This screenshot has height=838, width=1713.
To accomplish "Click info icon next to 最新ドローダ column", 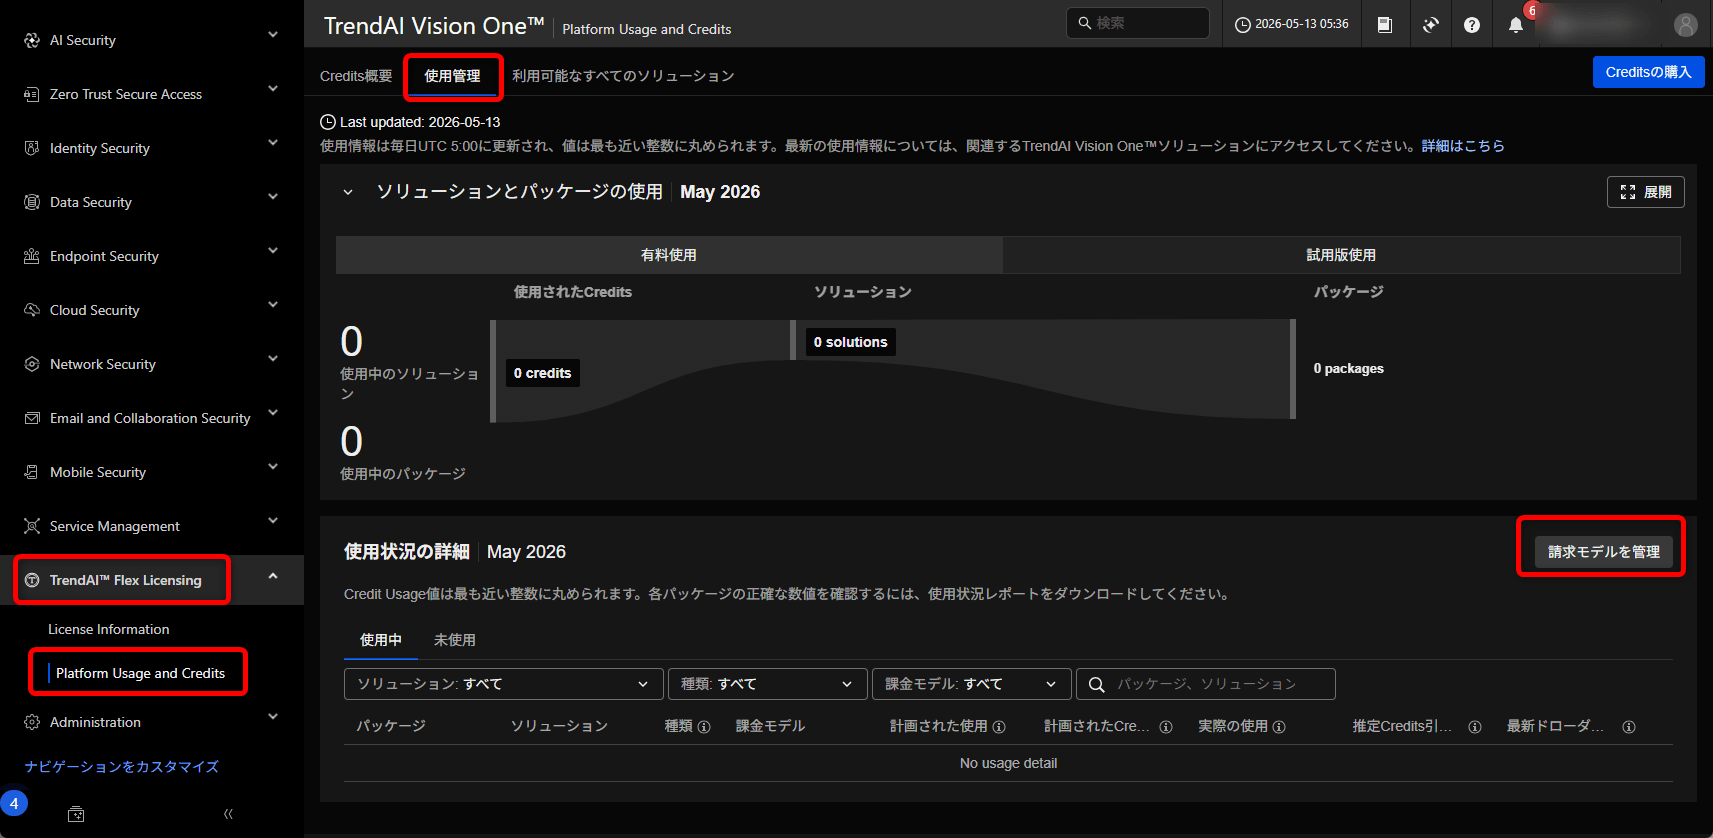I will coord(1629,727).
